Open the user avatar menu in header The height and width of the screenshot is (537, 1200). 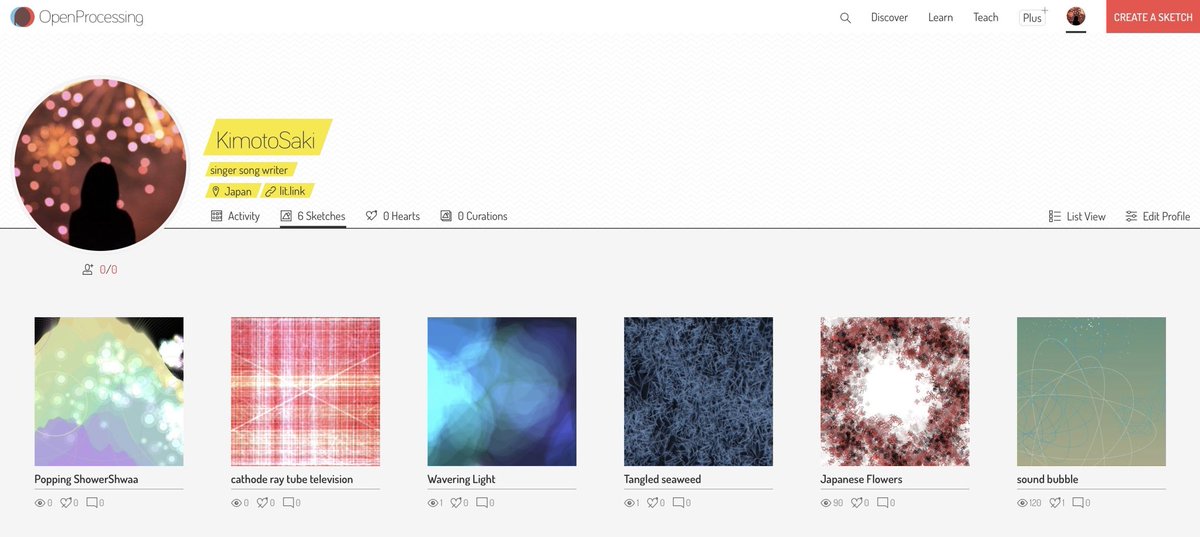pos(1076,16)
